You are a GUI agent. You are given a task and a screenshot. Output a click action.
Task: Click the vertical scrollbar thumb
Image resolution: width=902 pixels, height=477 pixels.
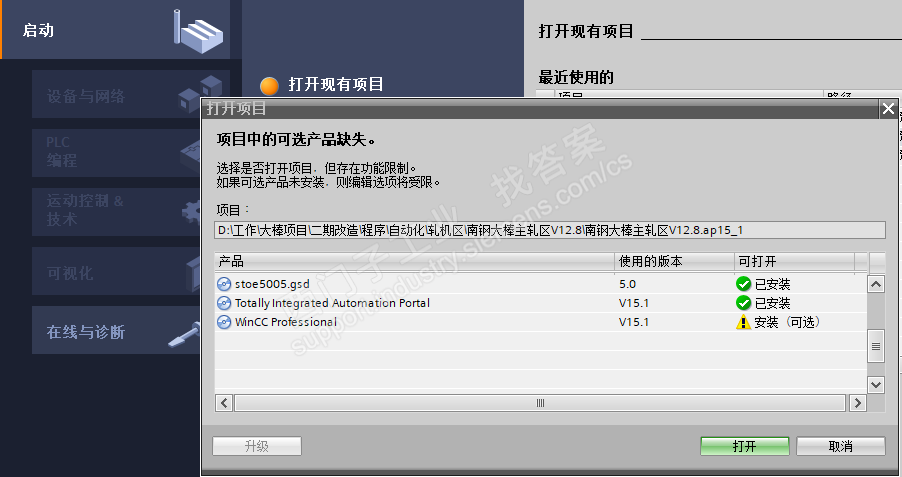(876, 346)
